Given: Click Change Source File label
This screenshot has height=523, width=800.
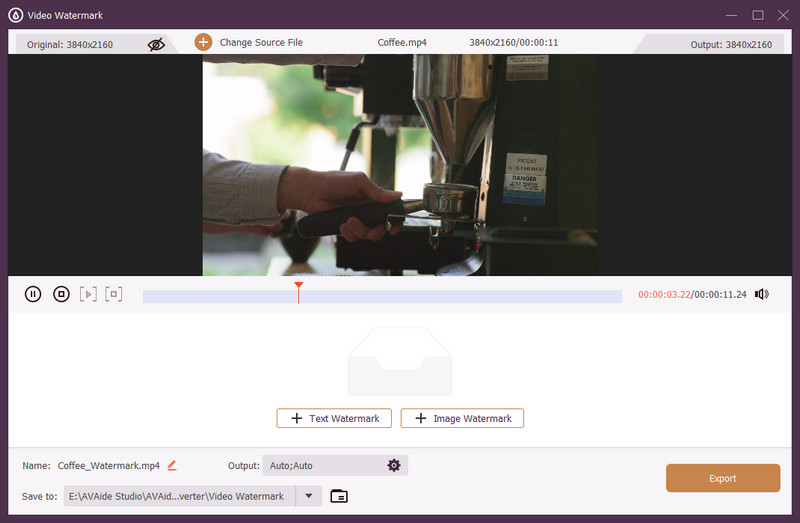Looking at the screenshot, I should (x=261, y=43).
